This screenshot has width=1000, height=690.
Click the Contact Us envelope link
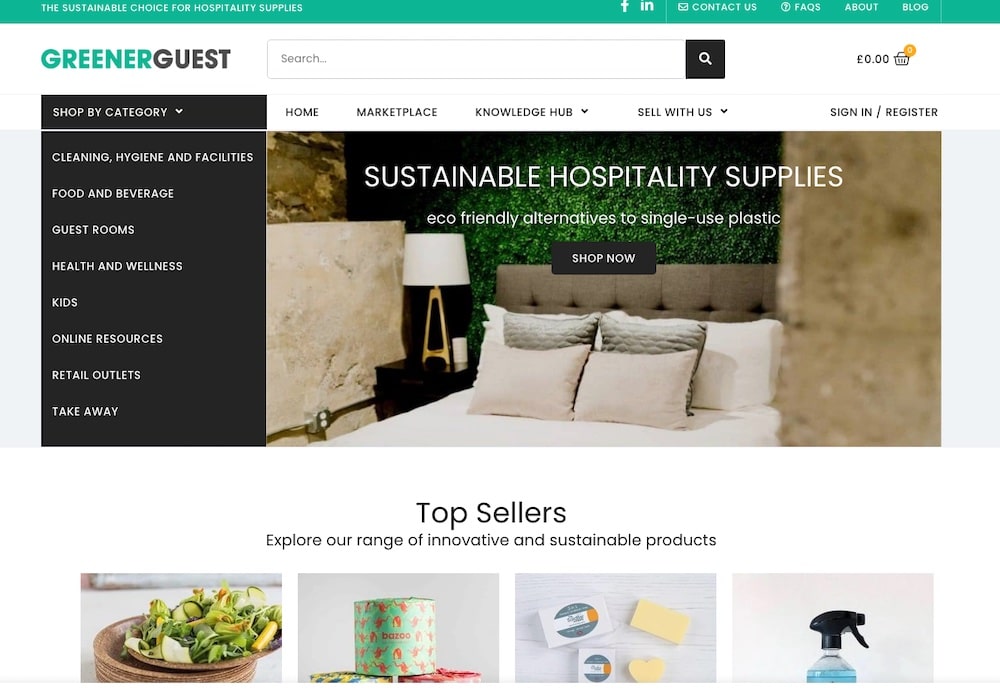click(717, 7)
